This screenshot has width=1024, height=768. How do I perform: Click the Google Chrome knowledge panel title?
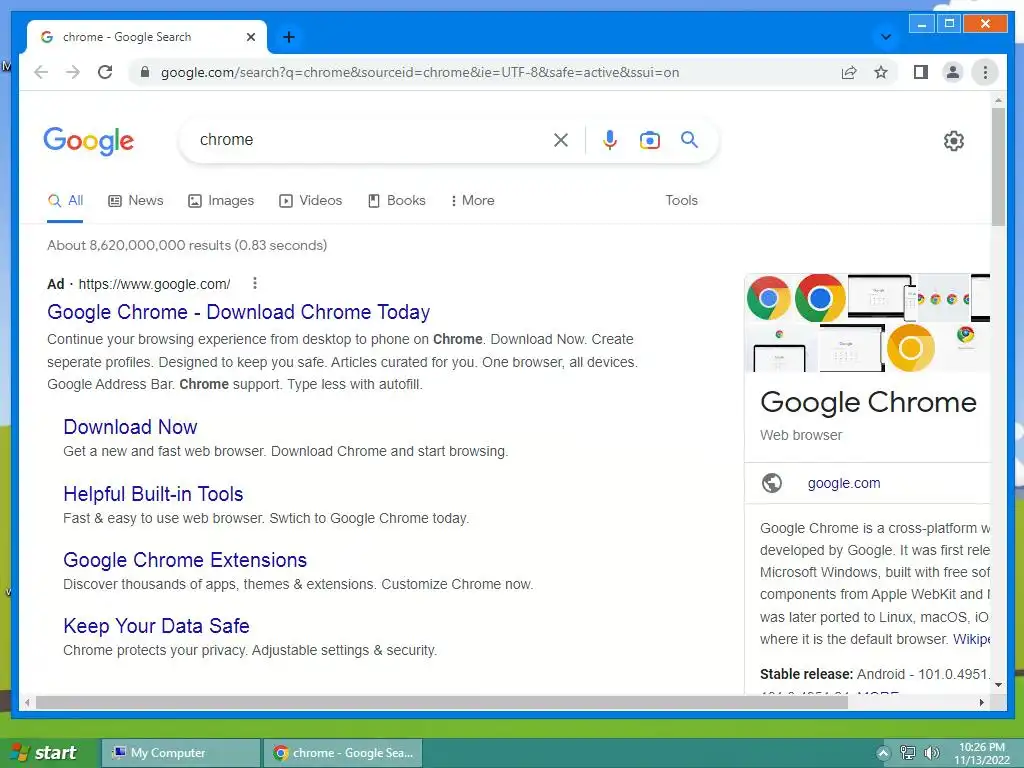868,402
